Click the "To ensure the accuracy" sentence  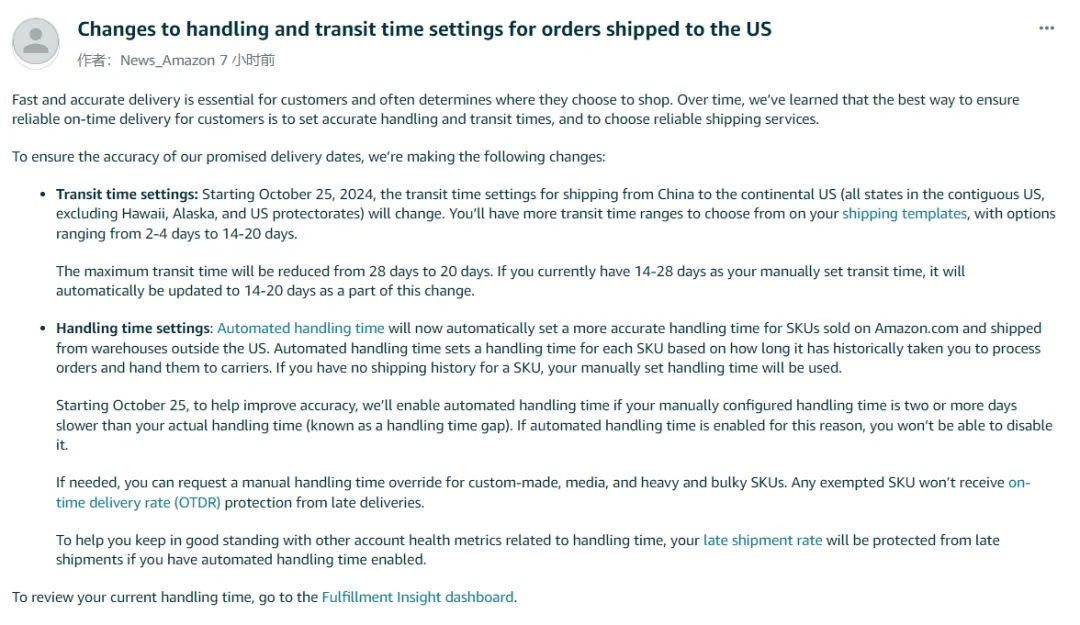308,156
